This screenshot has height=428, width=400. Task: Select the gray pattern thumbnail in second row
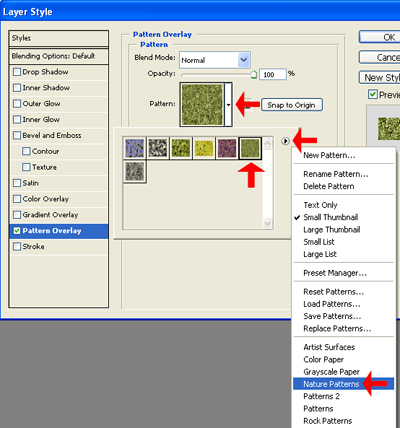(x=135, y=171)
